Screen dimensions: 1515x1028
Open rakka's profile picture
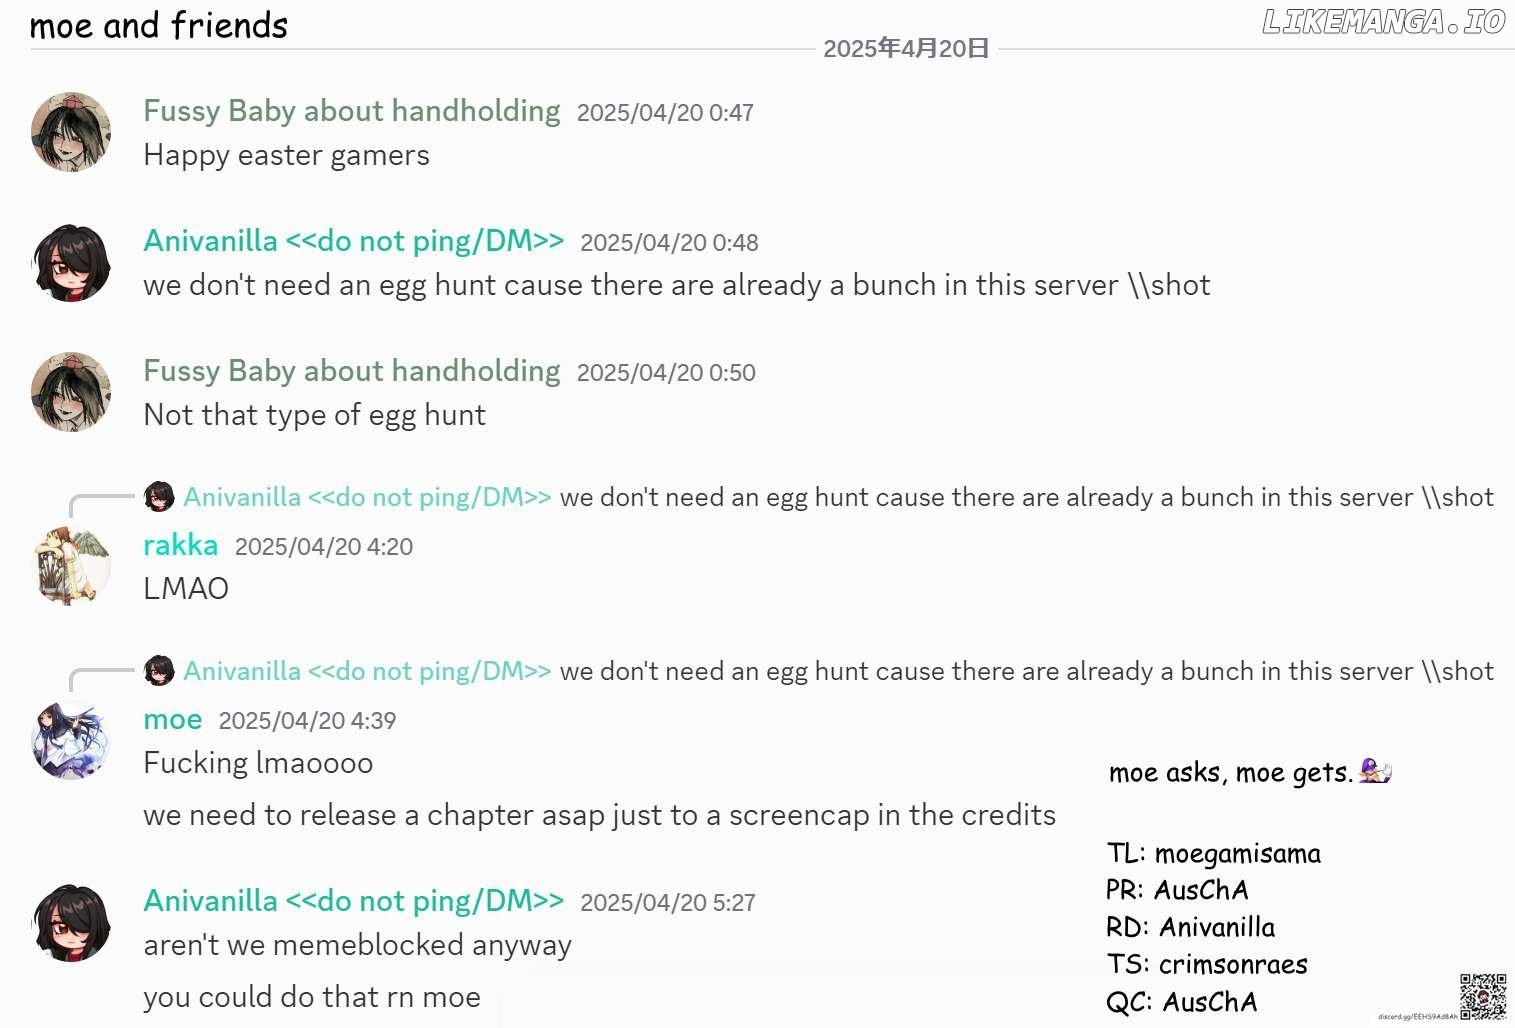click(x=71, y=566)
